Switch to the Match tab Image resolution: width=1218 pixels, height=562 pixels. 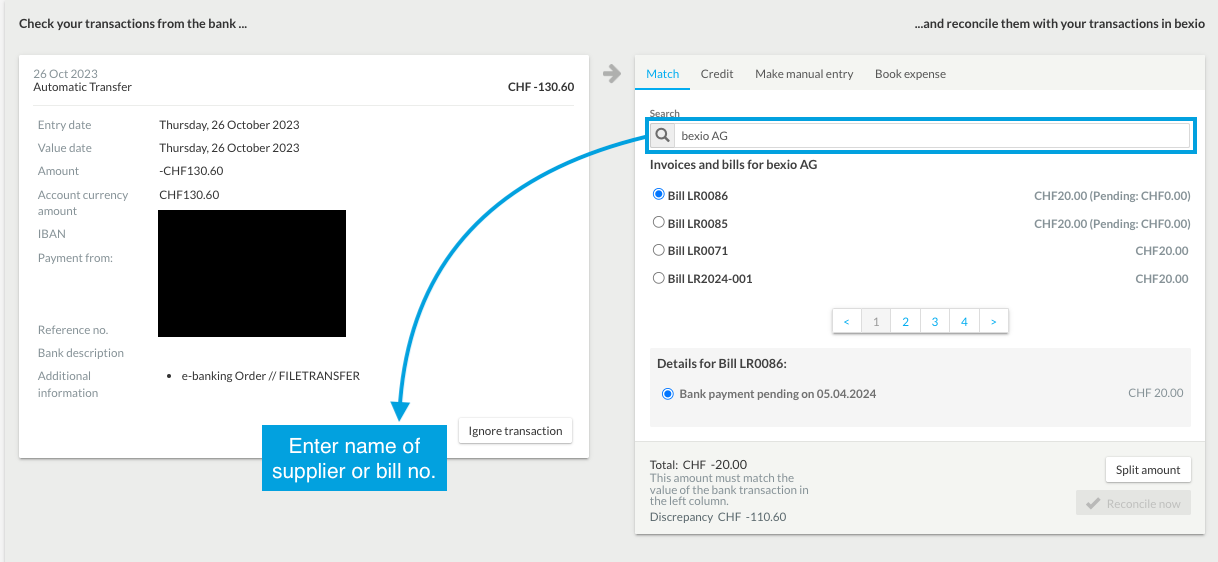(x=662, y=74)
